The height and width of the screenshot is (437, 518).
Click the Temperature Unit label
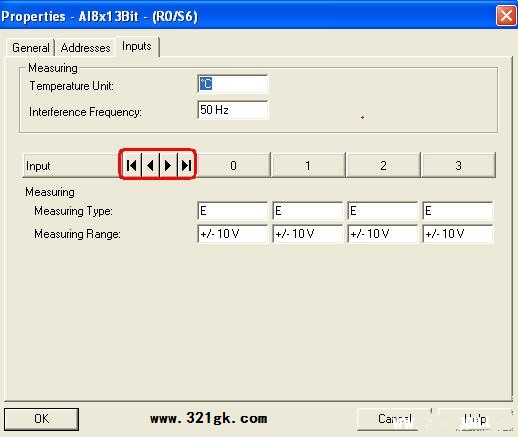coord(72,86)
